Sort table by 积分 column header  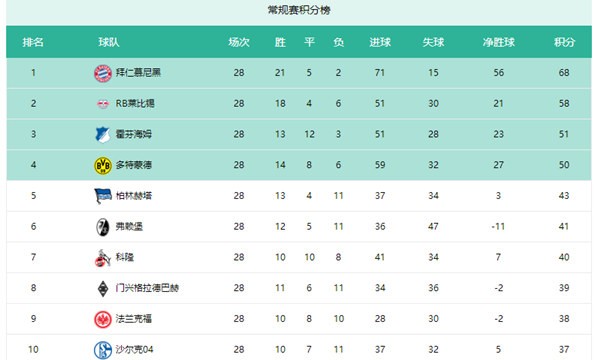pos(564,42)
